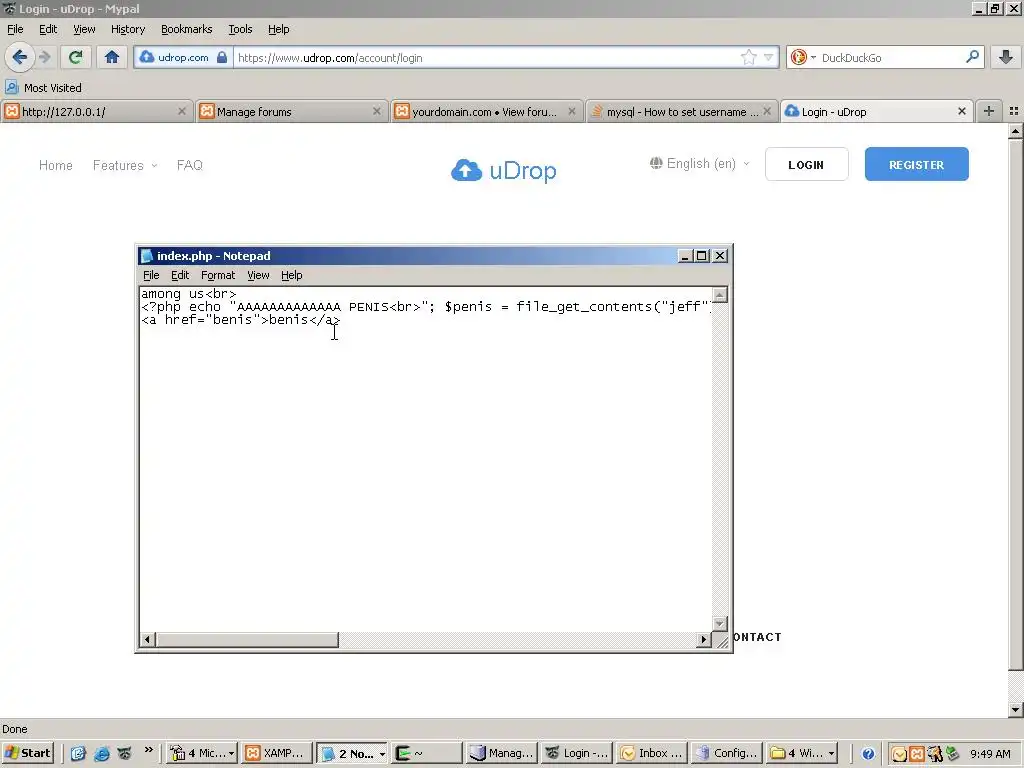The image size is (1024, 768).
Task: Switch to the XAMPP taskbar button
Action: pos(276,753)
